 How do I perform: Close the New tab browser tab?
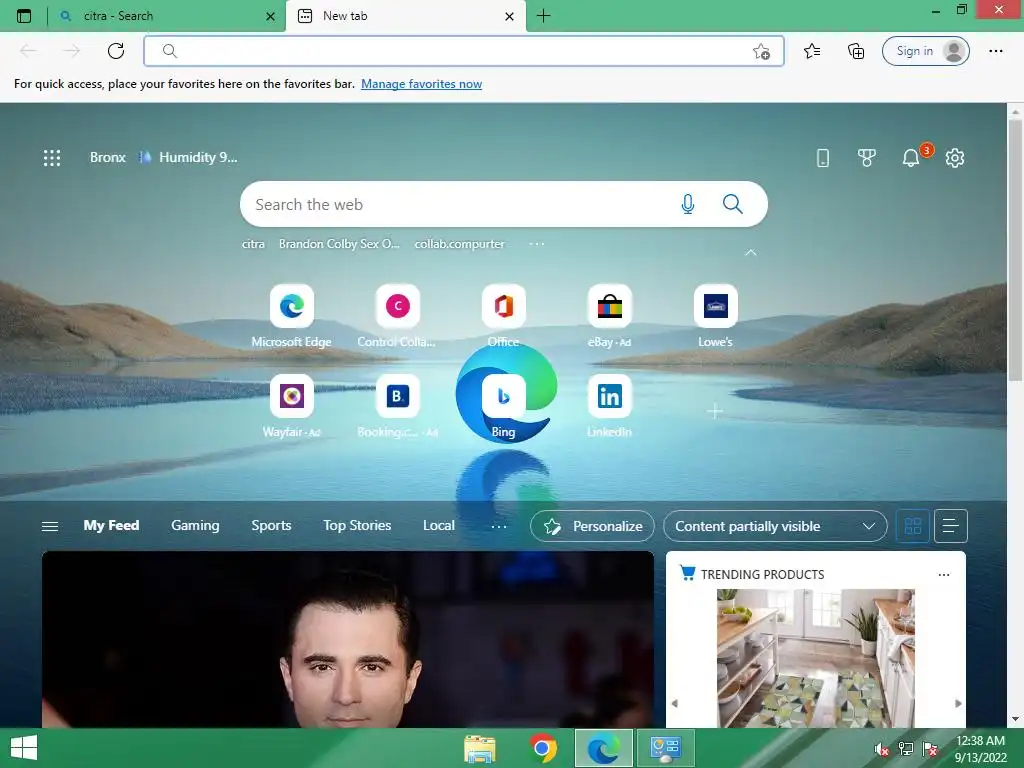(x=509, y=16)
